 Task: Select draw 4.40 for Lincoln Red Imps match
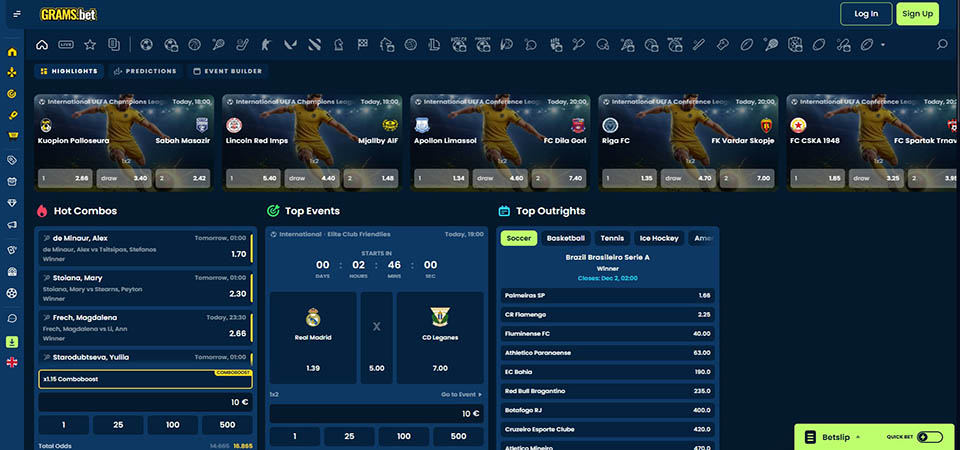(312, 178)
